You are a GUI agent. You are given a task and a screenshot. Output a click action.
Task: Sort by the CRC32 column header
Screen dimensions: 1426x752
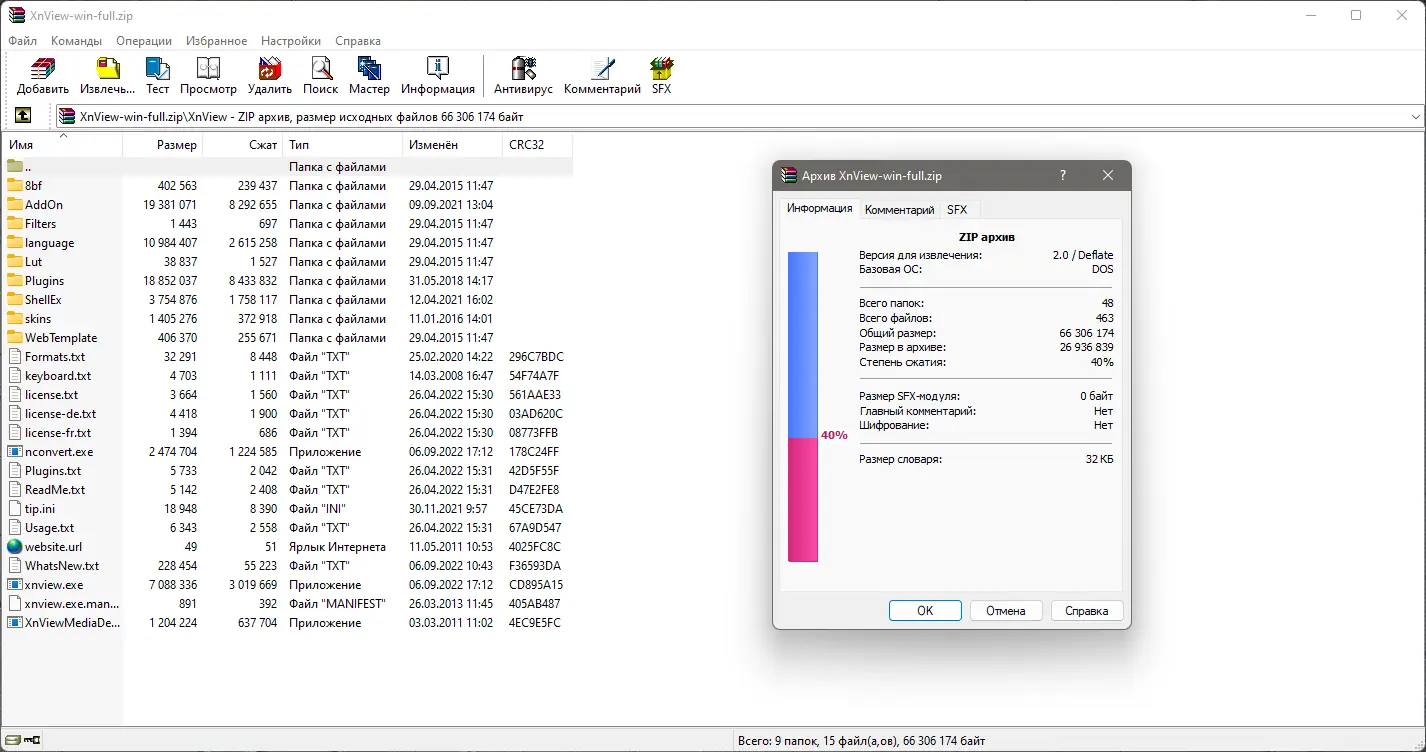tap(538, 145)
